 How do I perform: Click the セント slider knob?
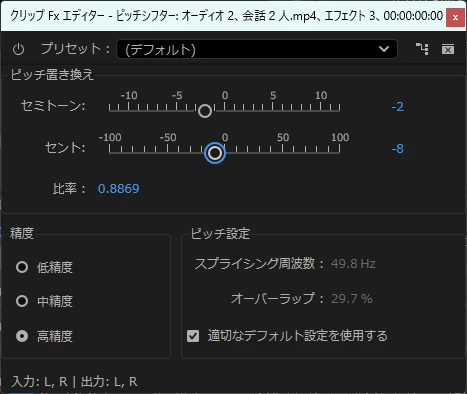(x=215, y=153)
